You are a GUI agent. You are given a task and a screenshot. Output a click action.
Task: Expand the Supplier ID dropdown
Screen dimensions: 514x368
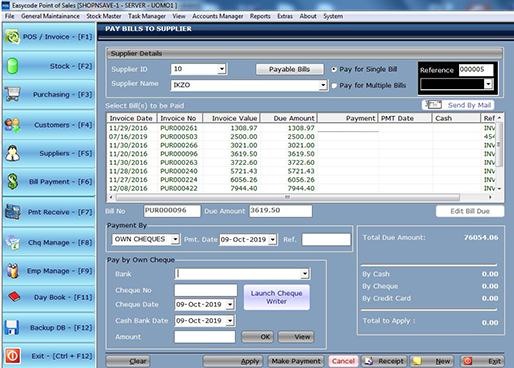point(222,69)
